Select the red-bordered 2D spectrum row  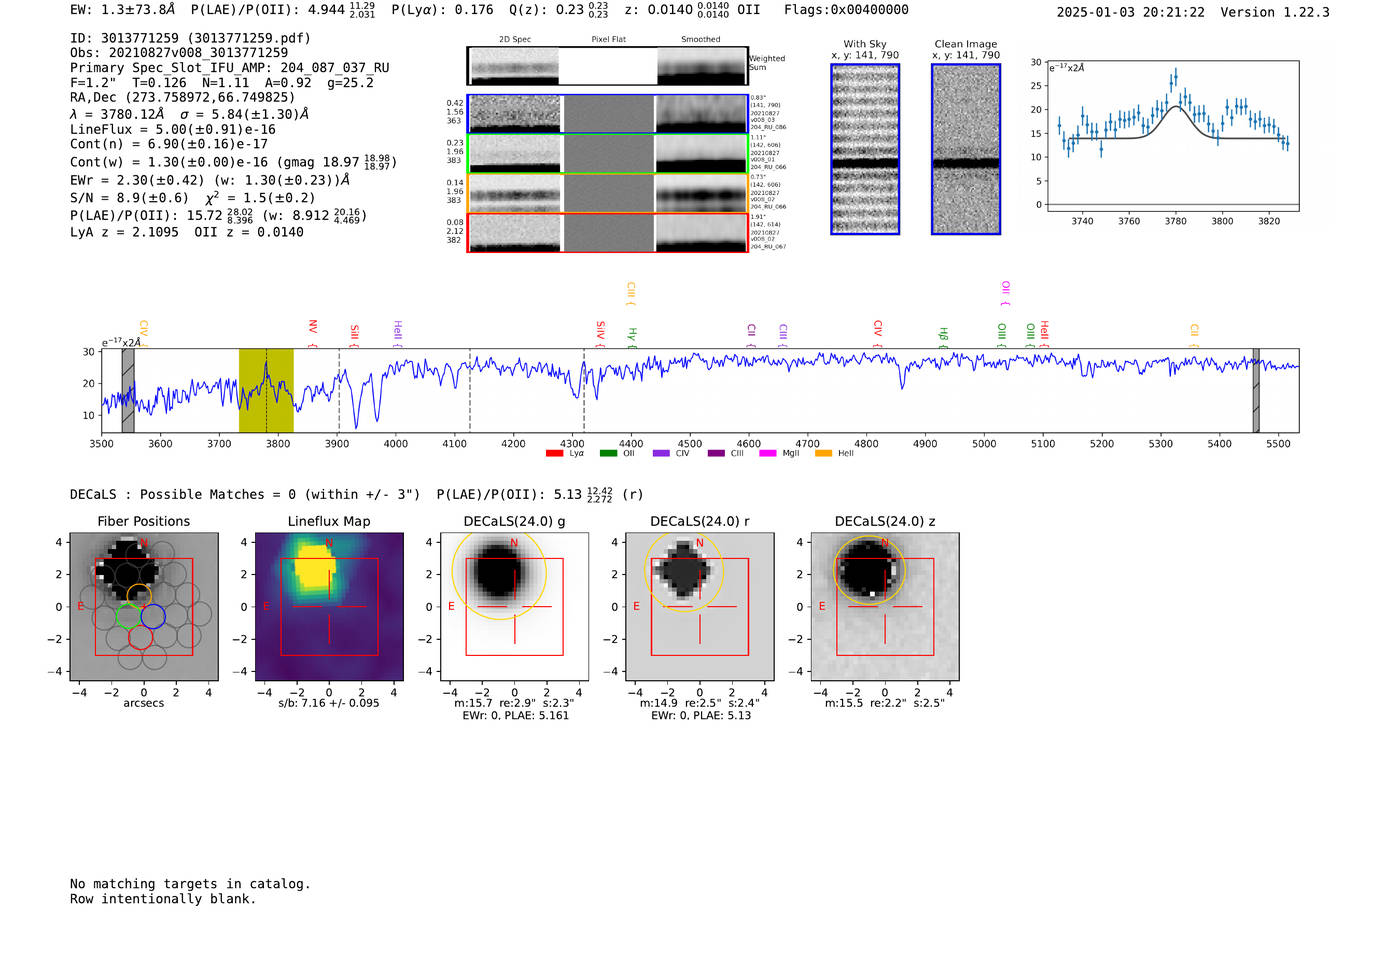[608, 233]
